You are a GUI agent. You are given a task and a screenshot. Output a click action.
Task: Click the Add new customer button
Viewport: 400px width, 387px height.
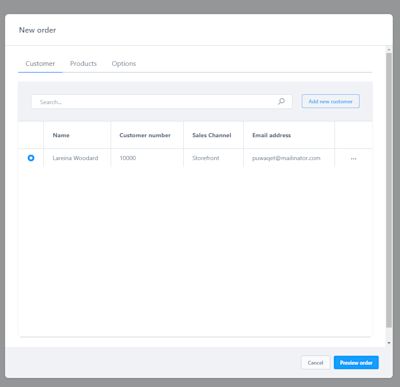[330, 101]
